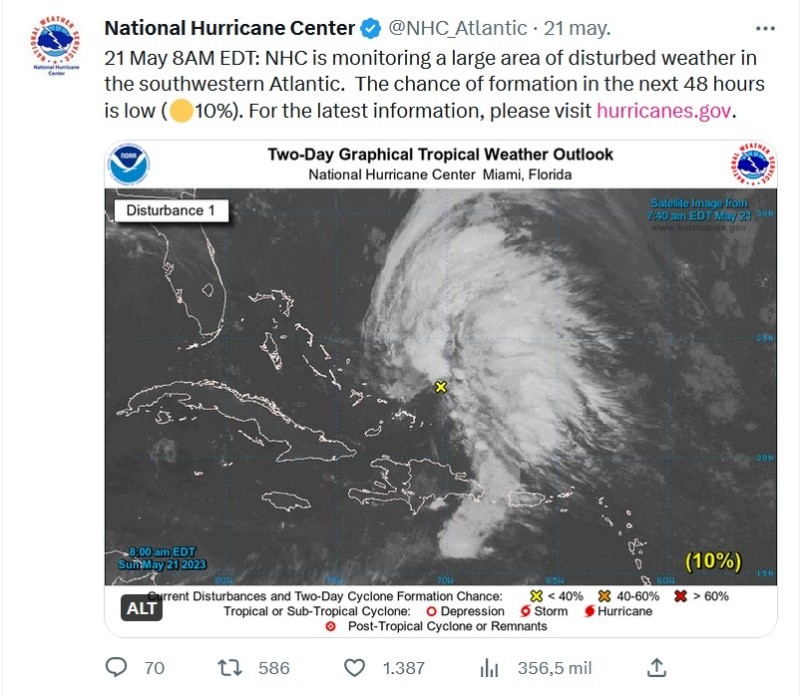
Task: Click the 70 replies count
Action: pos(154,668)
